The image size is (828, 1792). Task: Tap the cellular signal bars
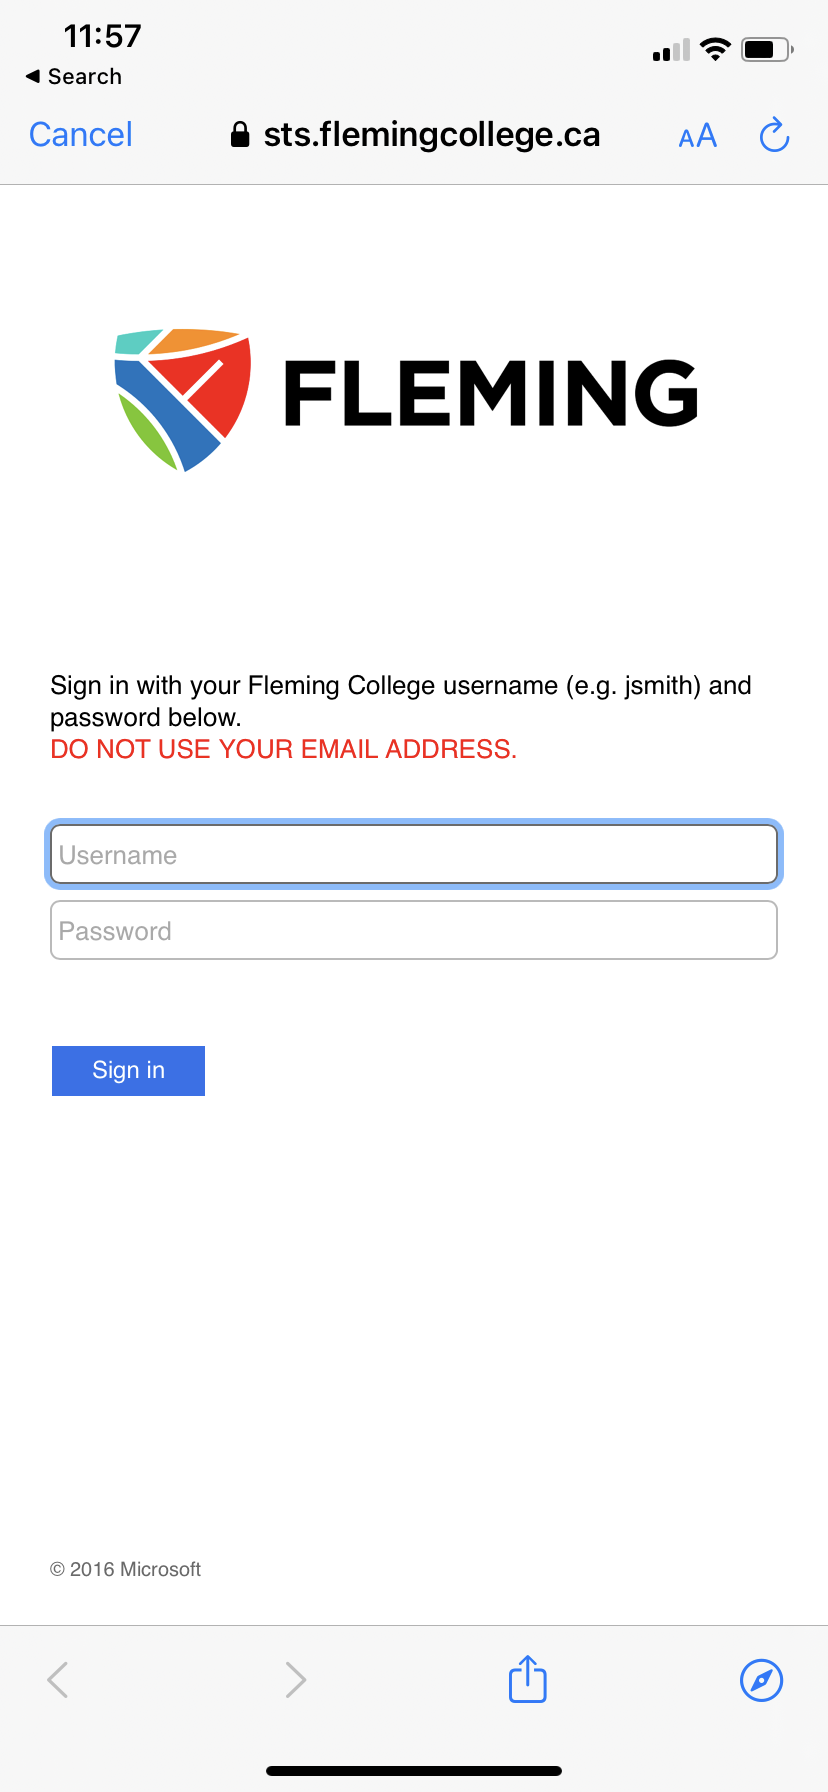click(671, 50)
